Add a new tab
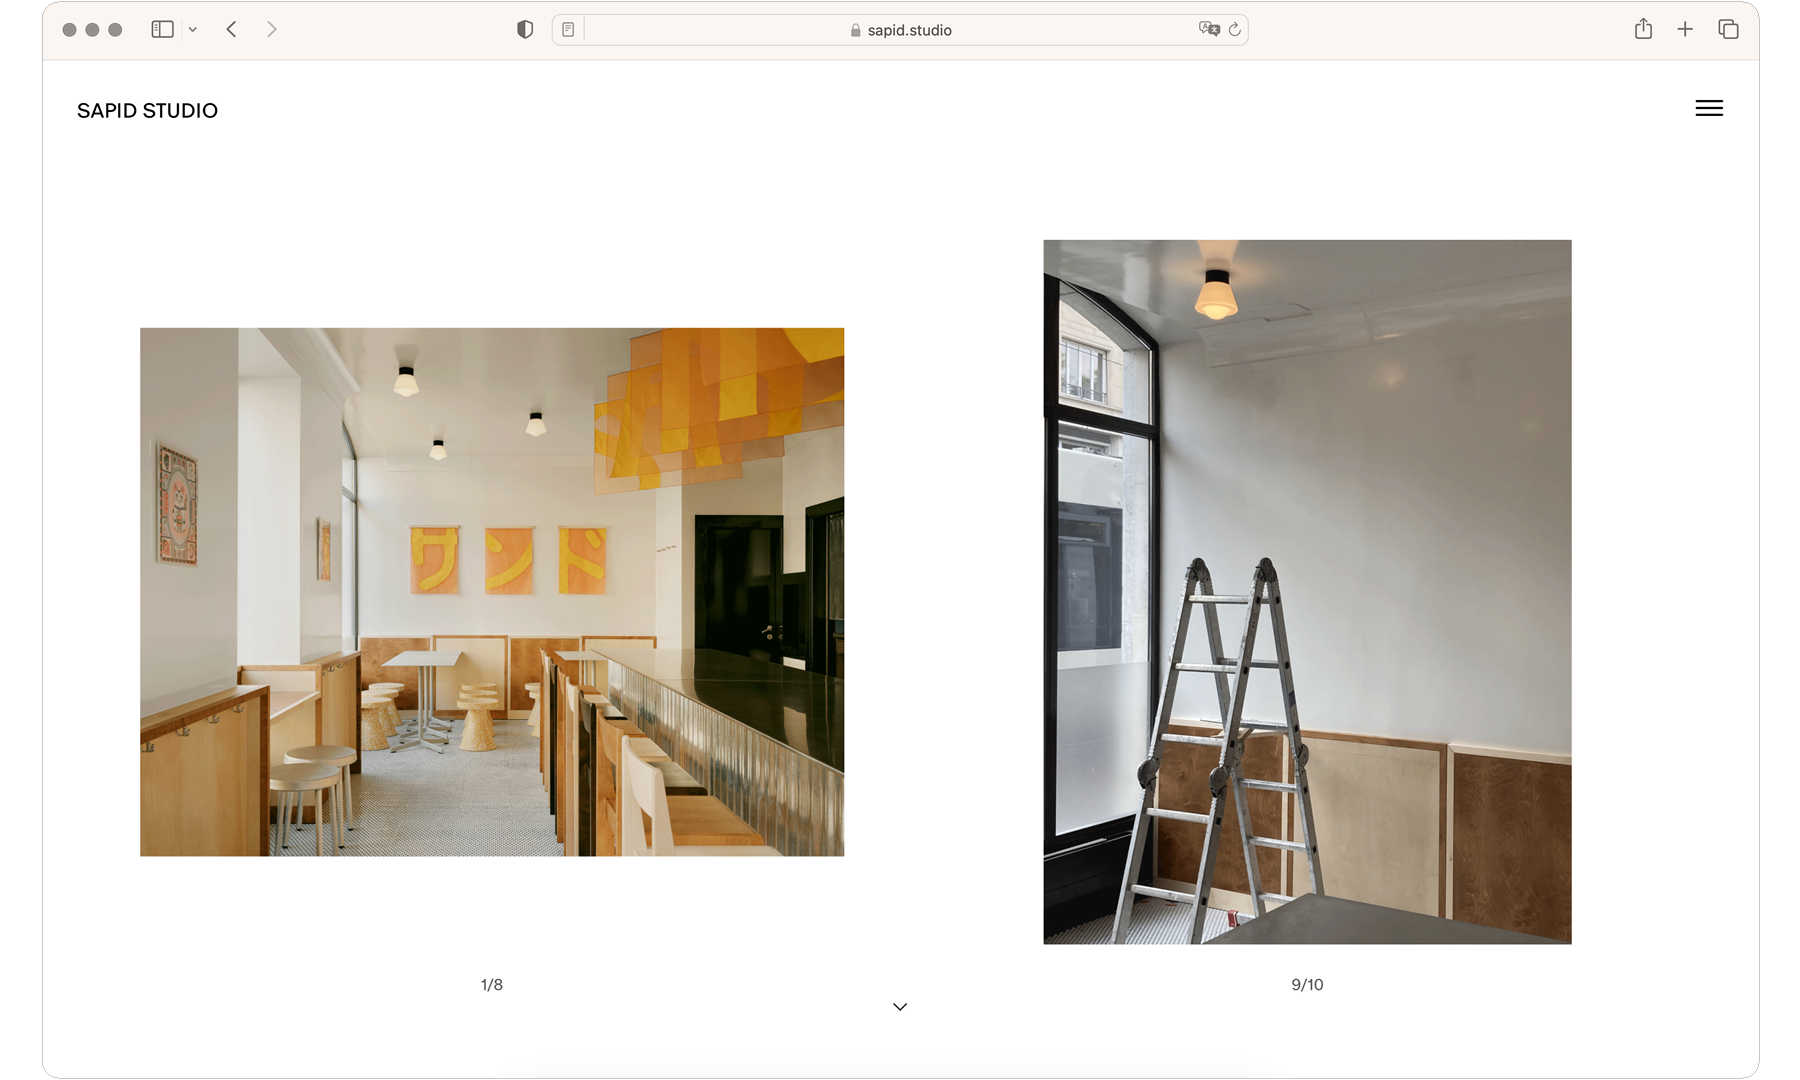Image resolution: width=1800 pixels, height=1080 pixels. (1685, 30)
